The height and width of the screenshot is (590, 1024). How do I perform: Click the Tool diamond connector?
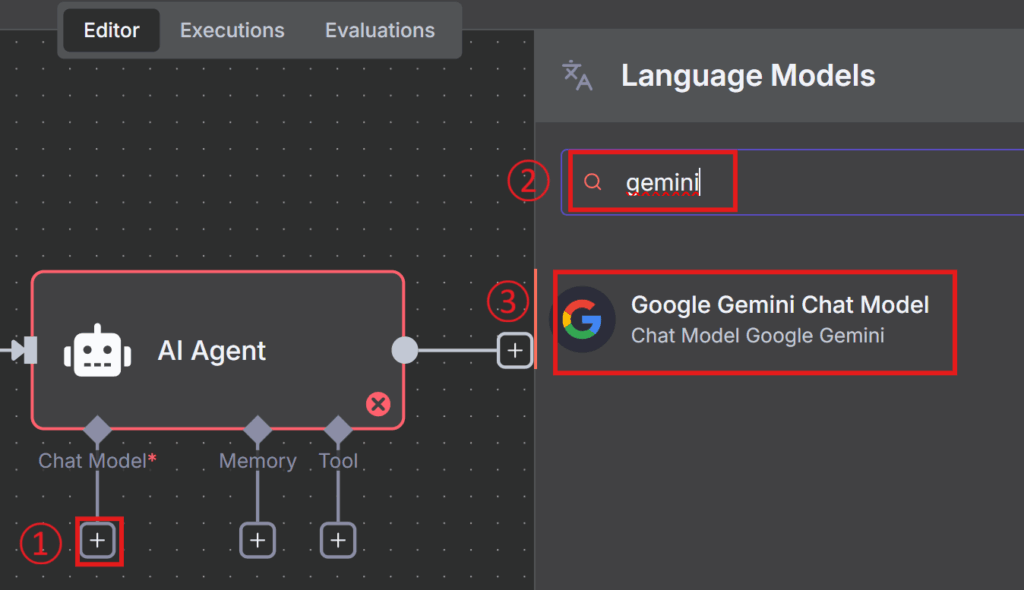[x=338, y=430]
